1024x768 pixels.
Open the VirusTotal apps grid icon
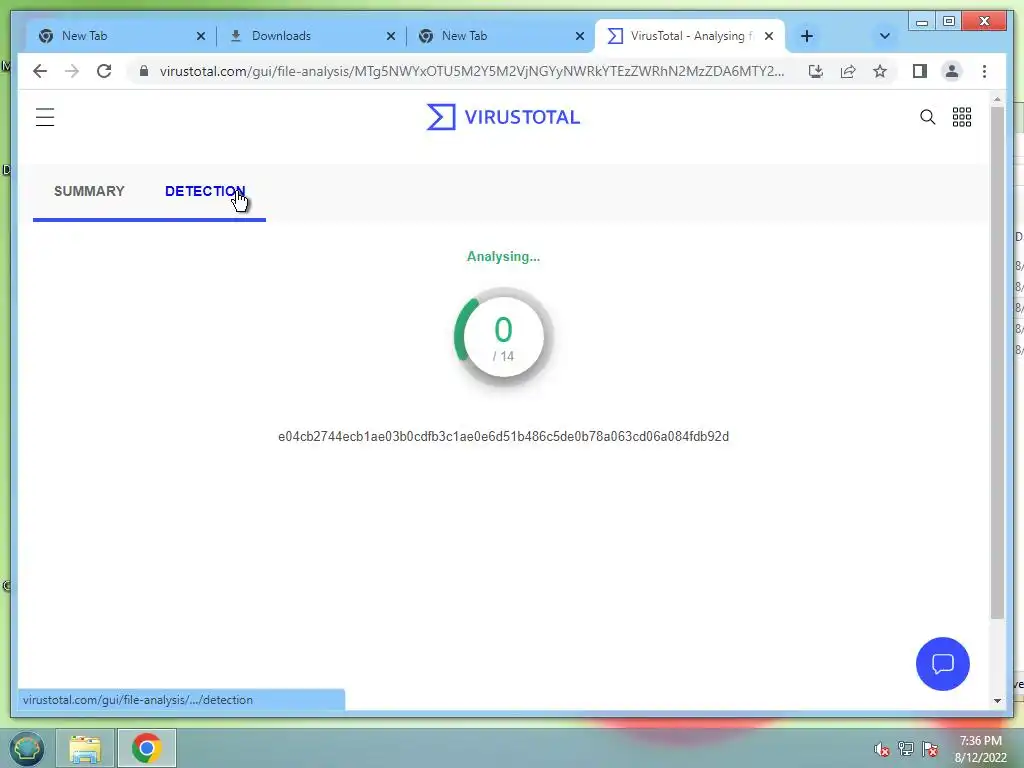(962, 117)
